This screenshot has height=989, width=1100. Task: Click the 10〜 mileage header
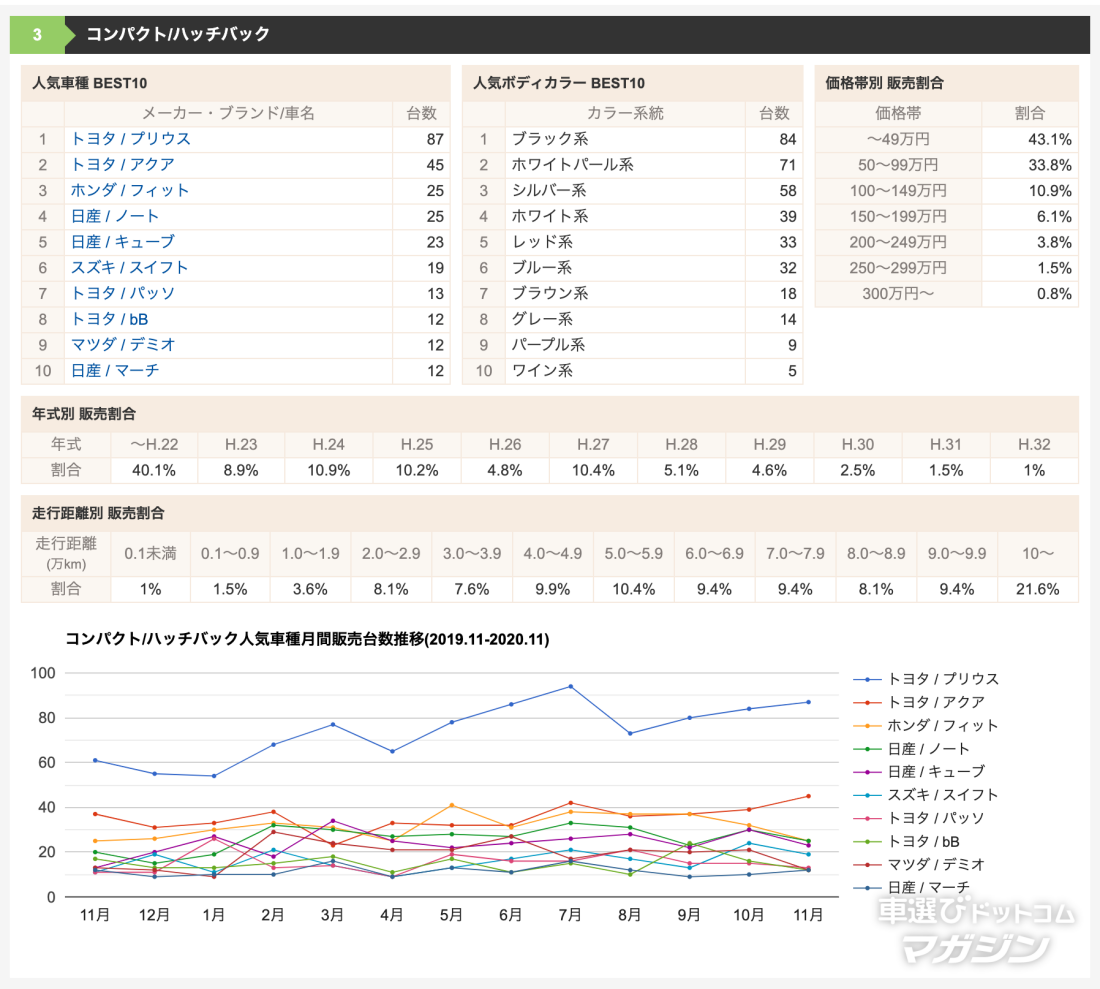[1038, 553]
